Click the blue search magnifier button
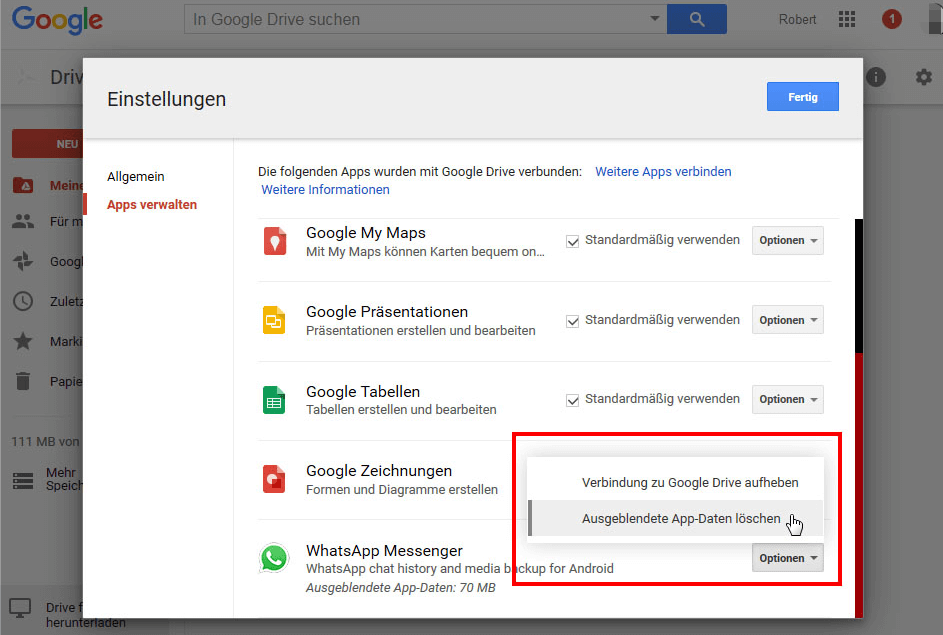 697,19
